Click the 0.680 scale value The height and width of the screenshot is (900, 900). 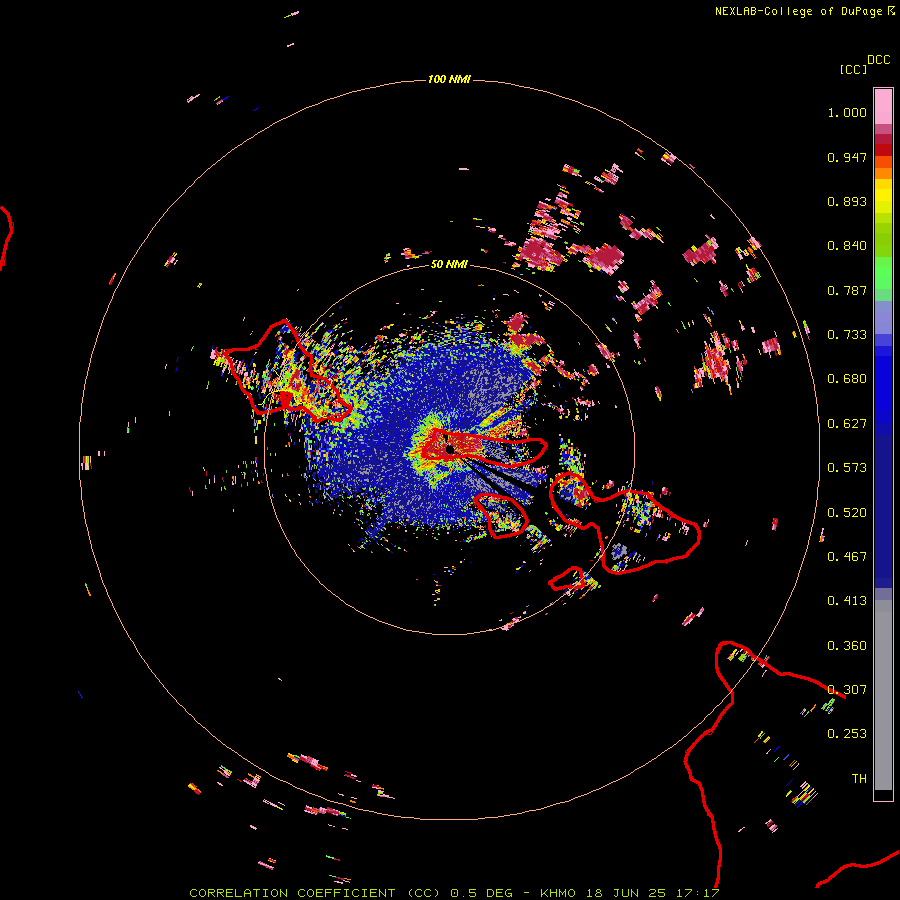point(847,379)
